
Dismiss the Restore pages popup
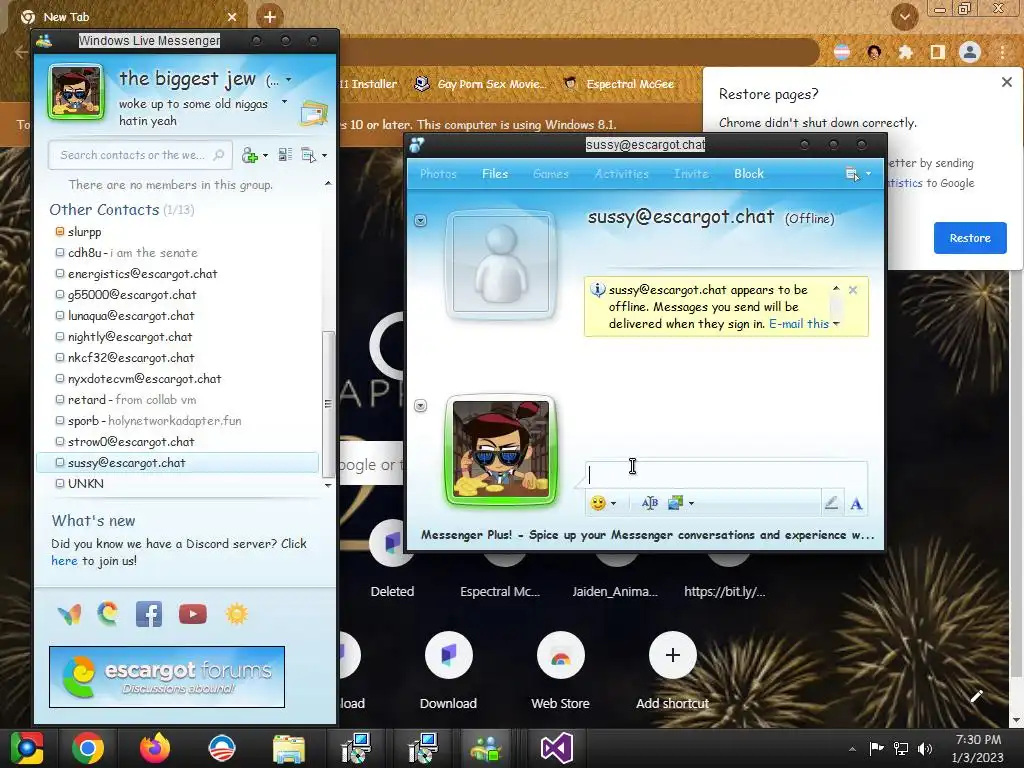[1006, 82]
